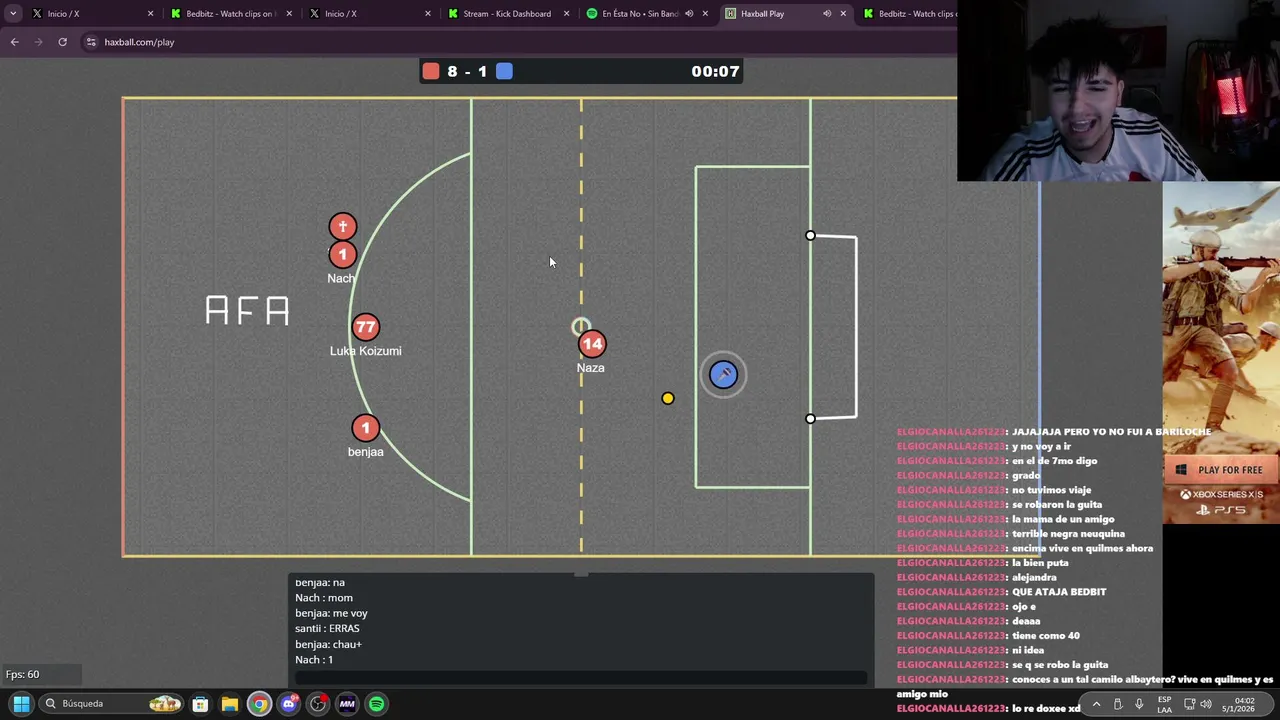
Task: Show hidden system tray icons
Action: tap(1096, 704)
